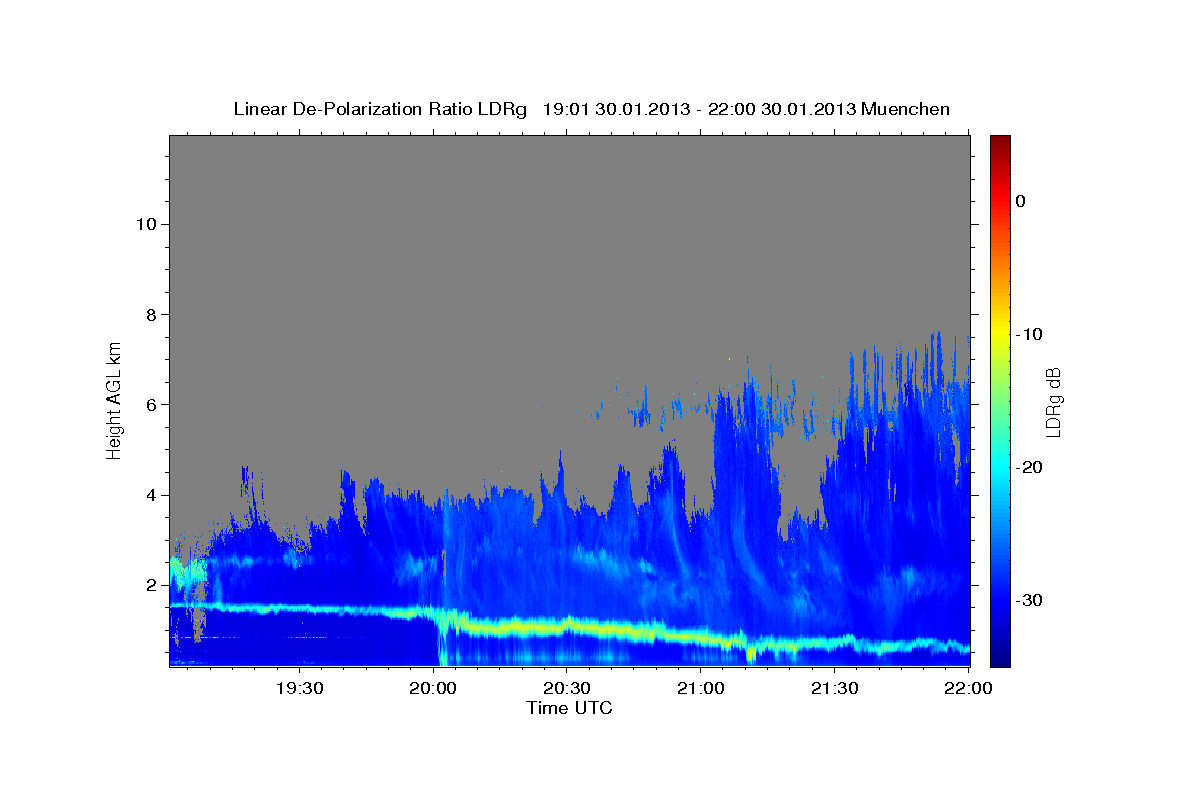Click the 'Muenchen' station name in title
The width and height of the screenshot is (1200, 800).
pyautogui.click(x=906, y=109)
